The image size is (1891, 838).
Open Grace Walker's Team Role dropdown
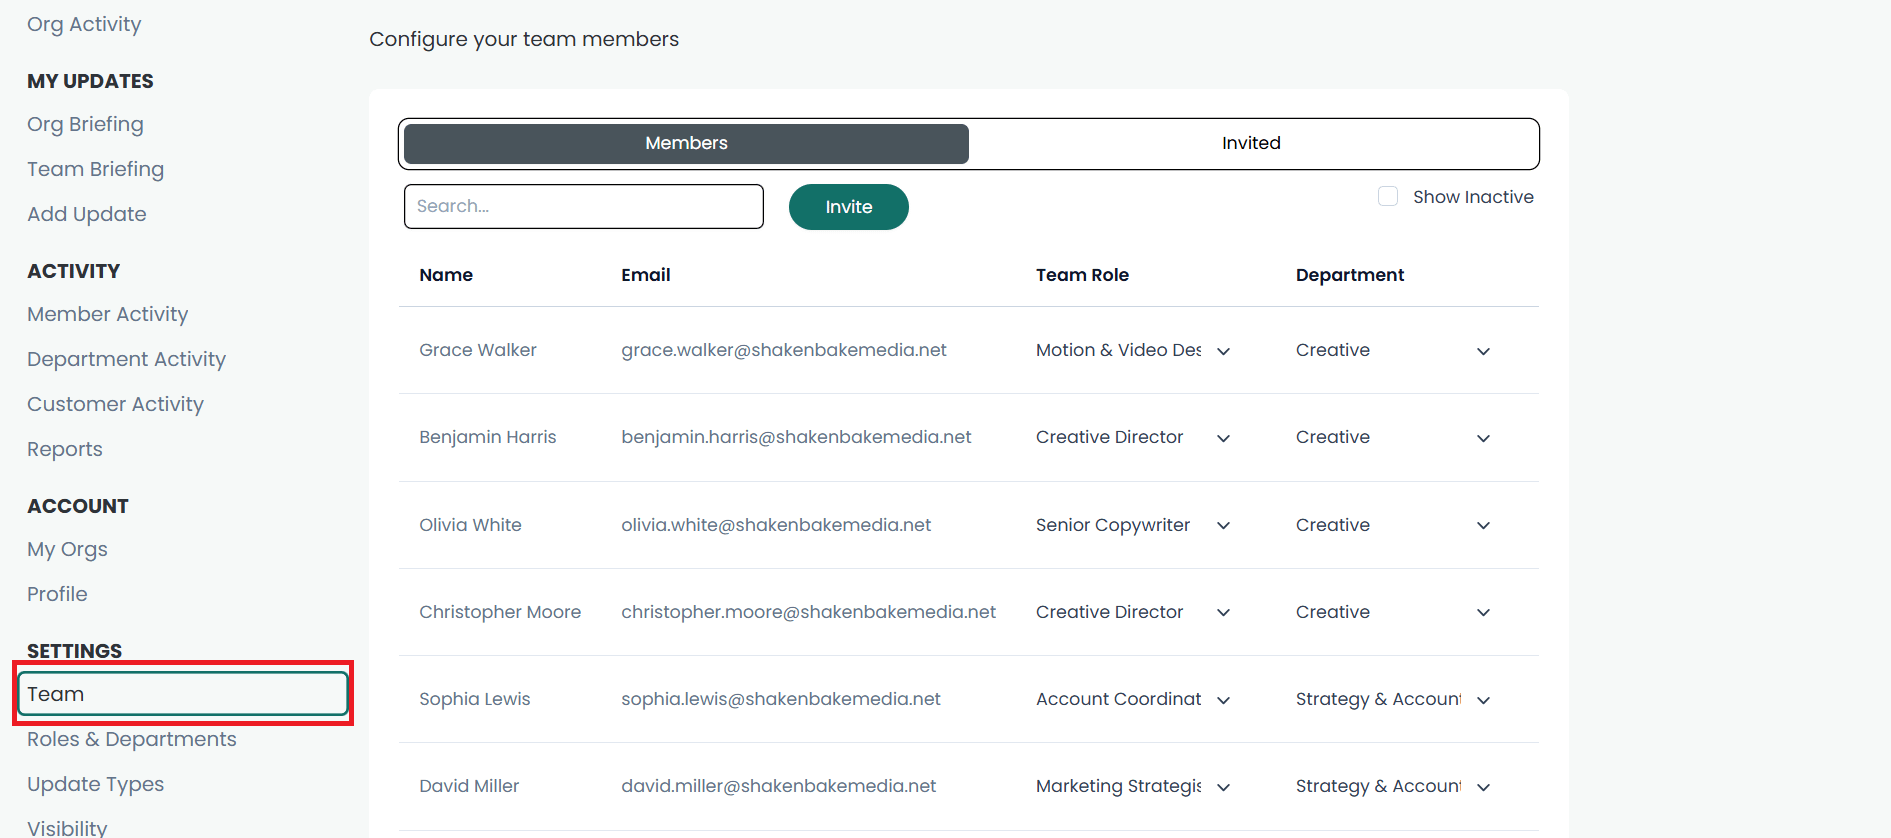point(1134,350)
